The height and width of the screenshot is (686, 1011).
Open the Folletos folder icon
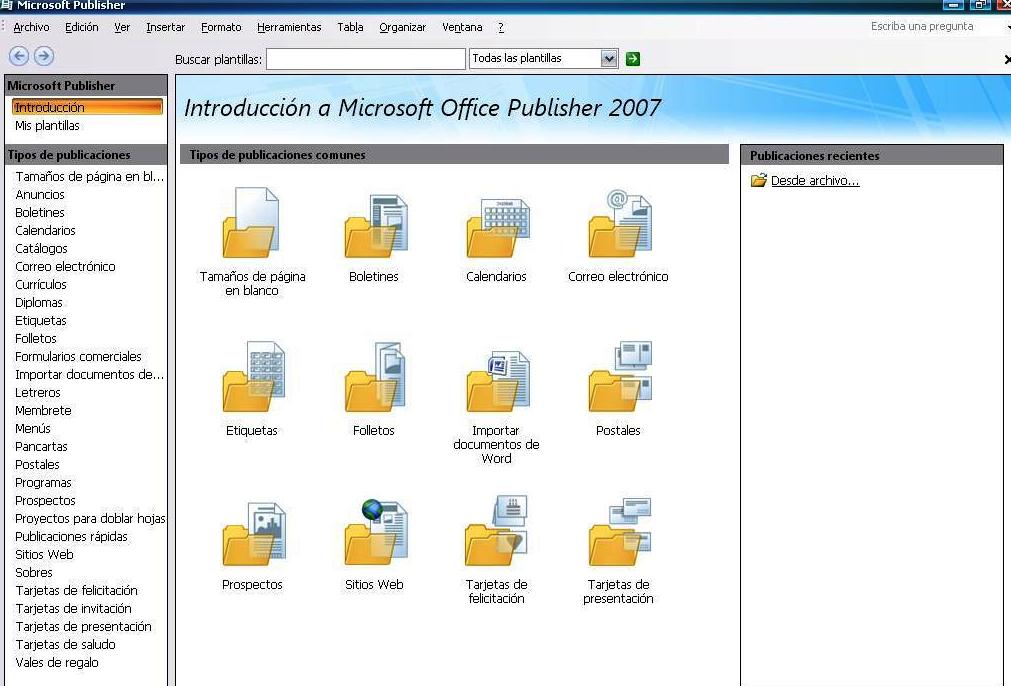point(375,377)
